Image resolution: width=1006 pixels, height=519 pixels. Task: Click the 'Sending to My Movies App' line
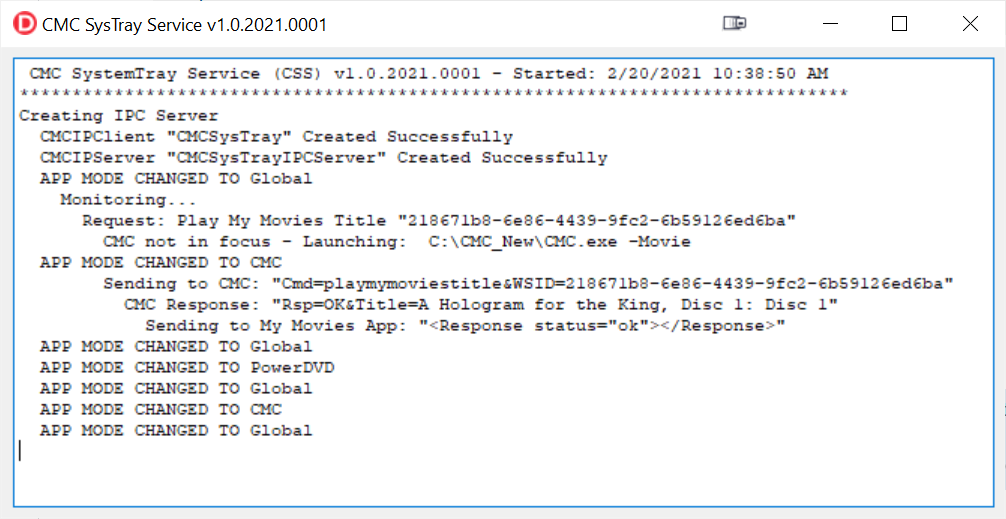(465, 326)
